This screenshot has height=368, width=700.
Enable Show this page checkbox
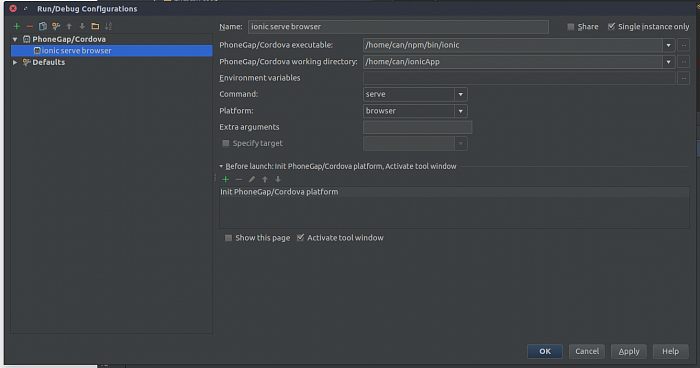tap(229, 238)
